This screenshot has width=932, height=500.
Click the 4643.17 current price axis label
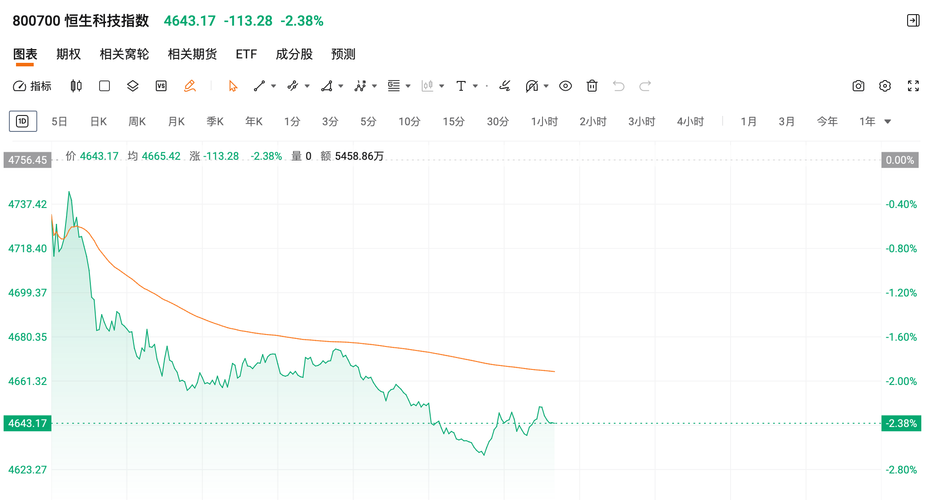tap(28, 423)
